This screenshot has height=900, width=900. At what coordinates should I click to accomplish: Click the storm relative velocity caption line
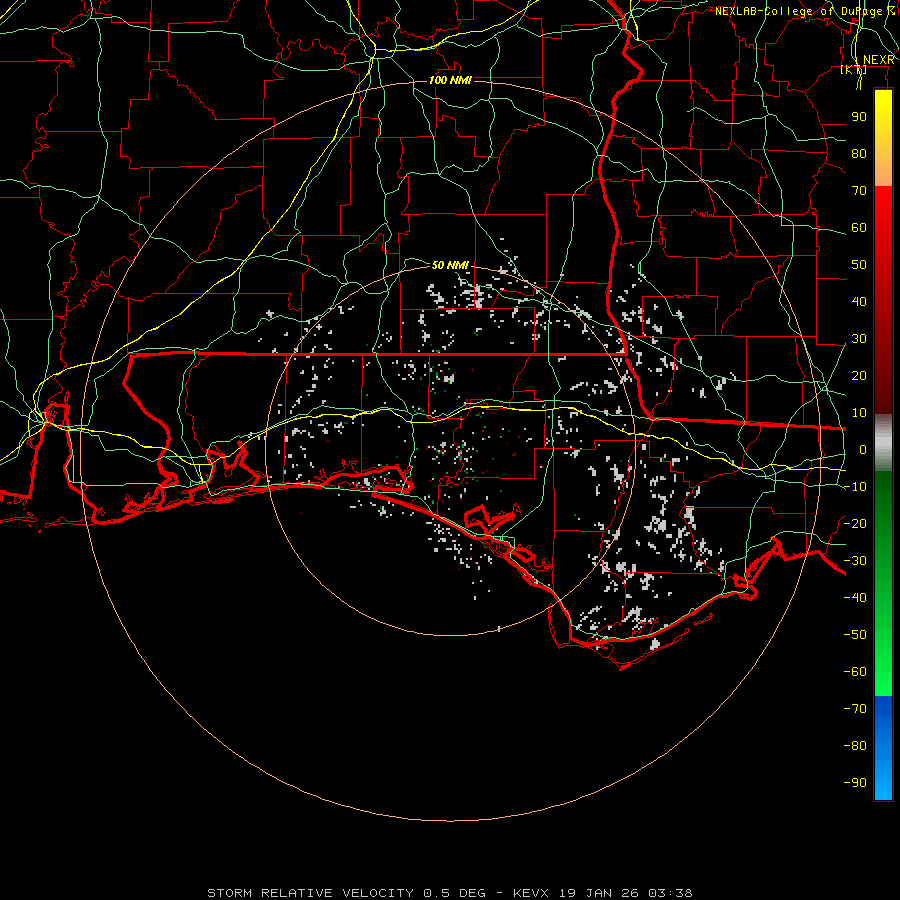coord(450,893)
